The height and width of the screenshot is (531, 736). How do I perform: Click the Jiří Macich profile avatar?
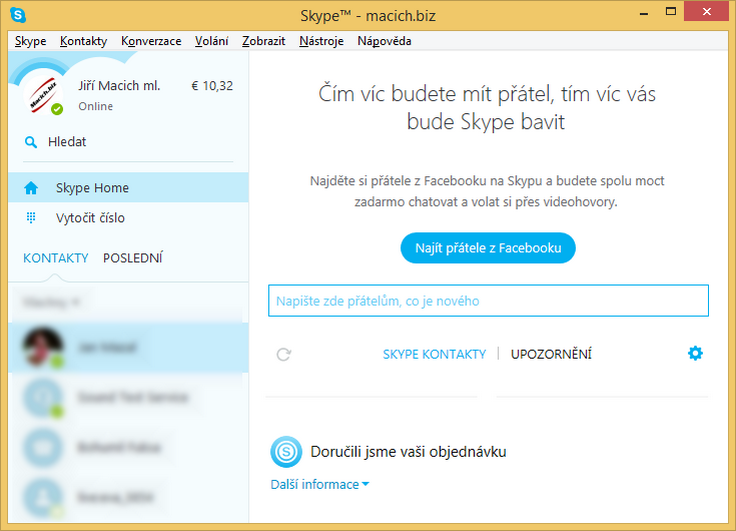pyautogui.click(x=43, y=93)
